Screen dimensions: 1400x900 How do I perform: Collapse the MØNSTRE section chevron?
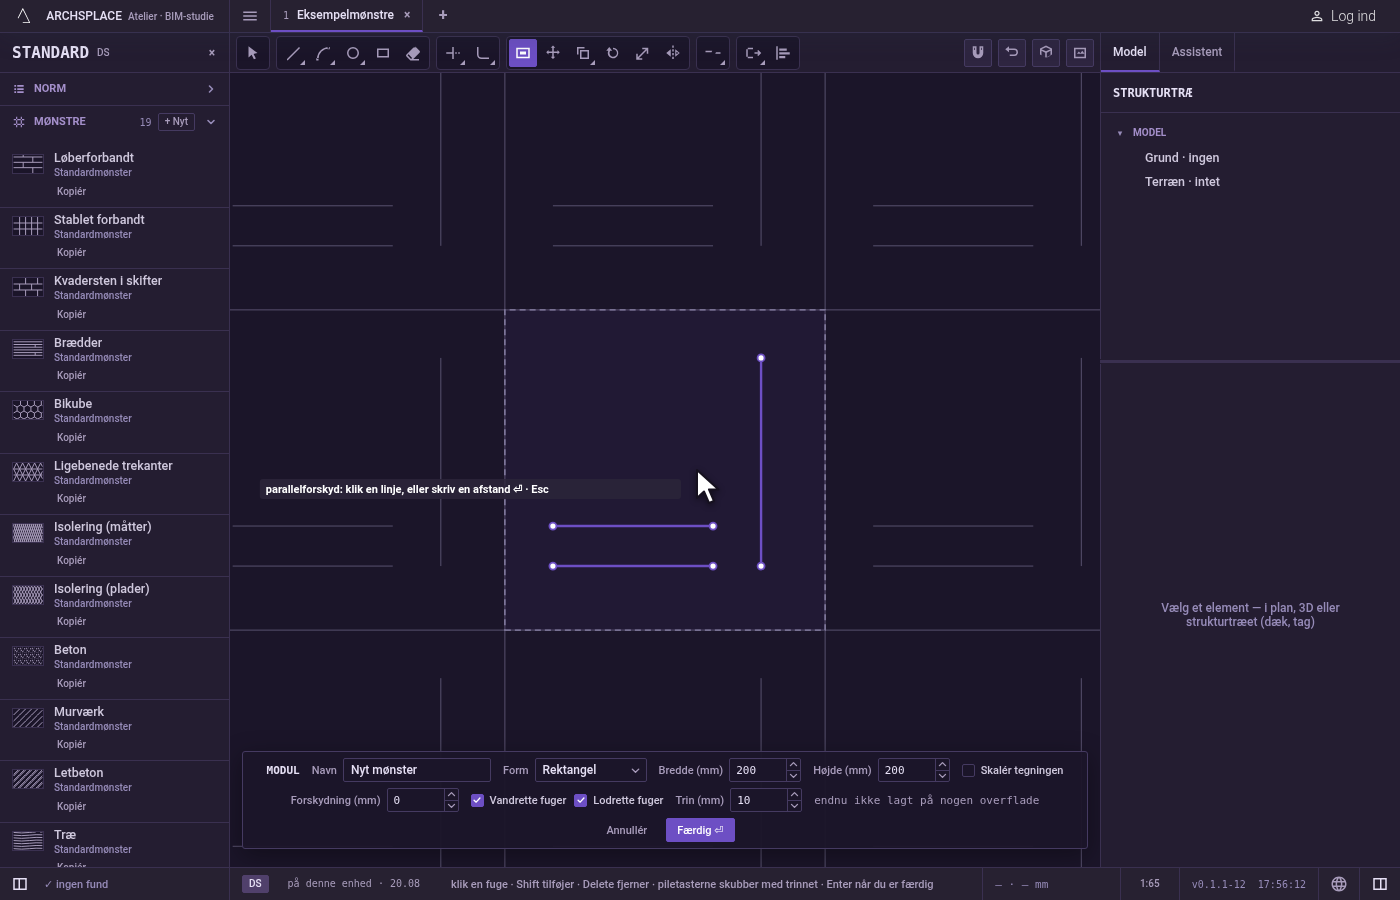click(211, 122)
